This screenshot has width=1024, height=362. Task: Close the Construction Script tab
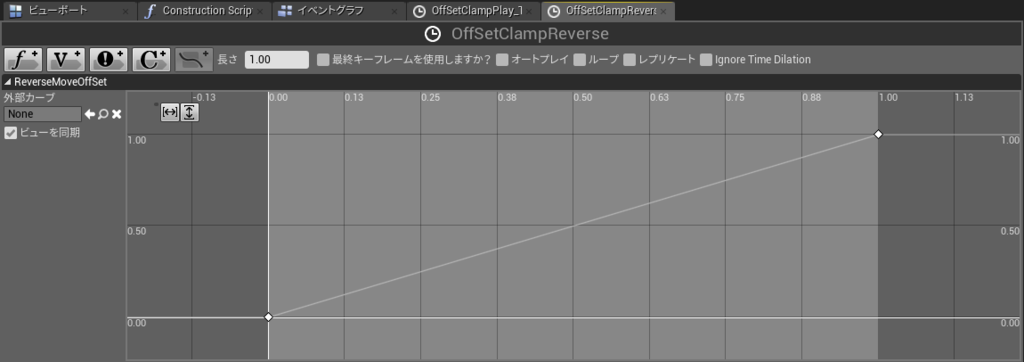[x=260, y=12]
